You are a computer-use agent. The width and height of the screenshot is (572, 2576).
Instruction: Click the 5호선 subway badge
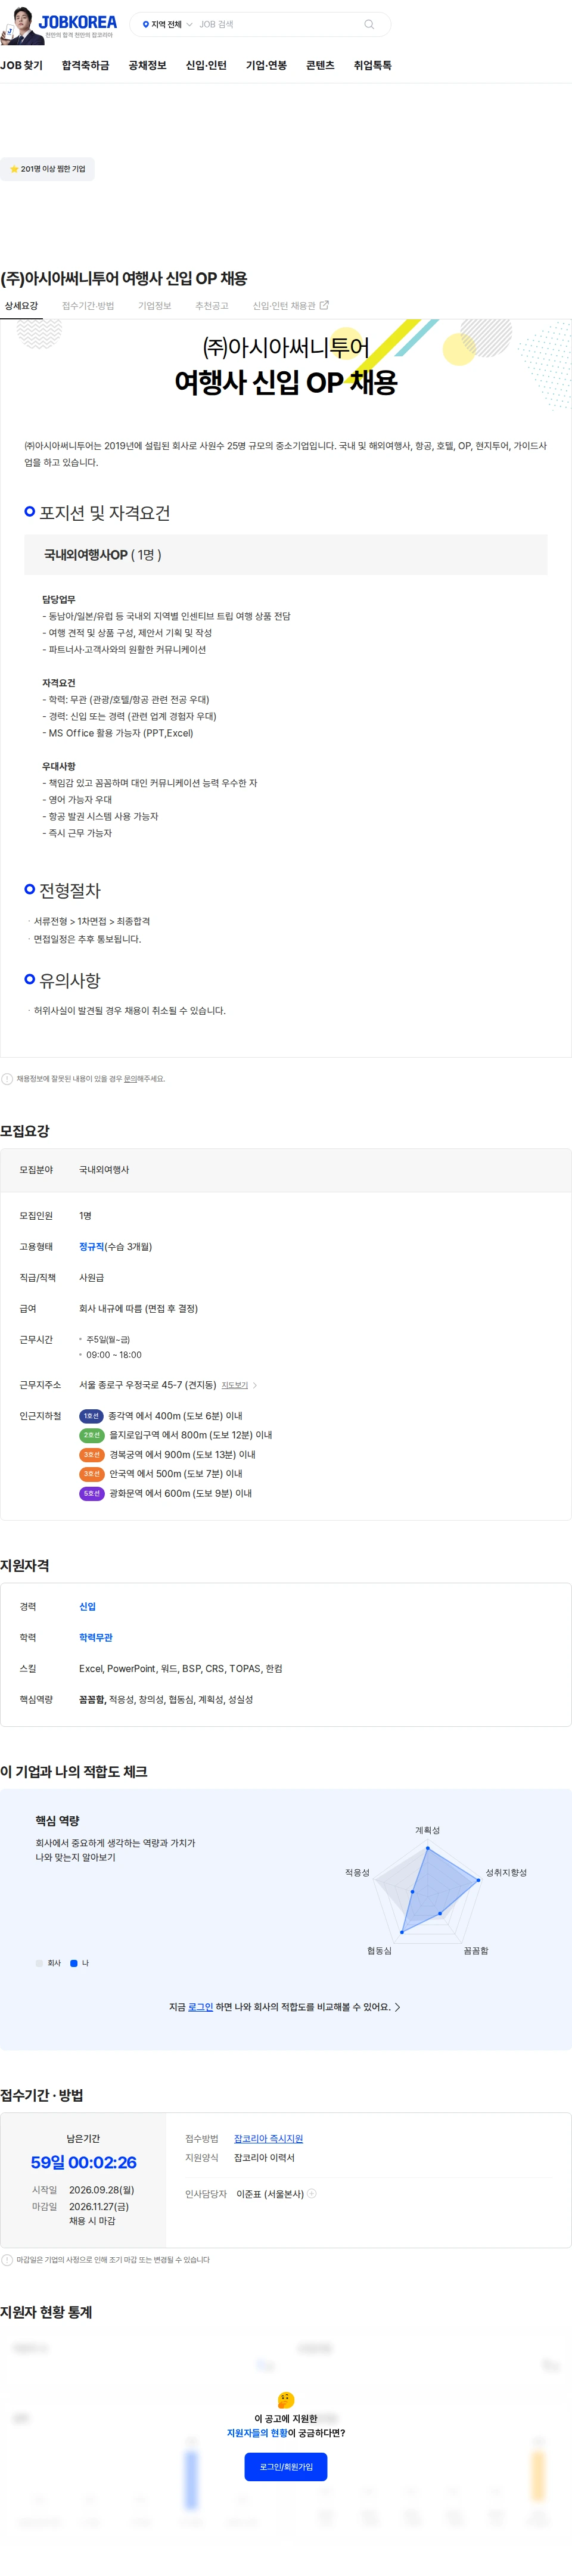point(91,1493)
